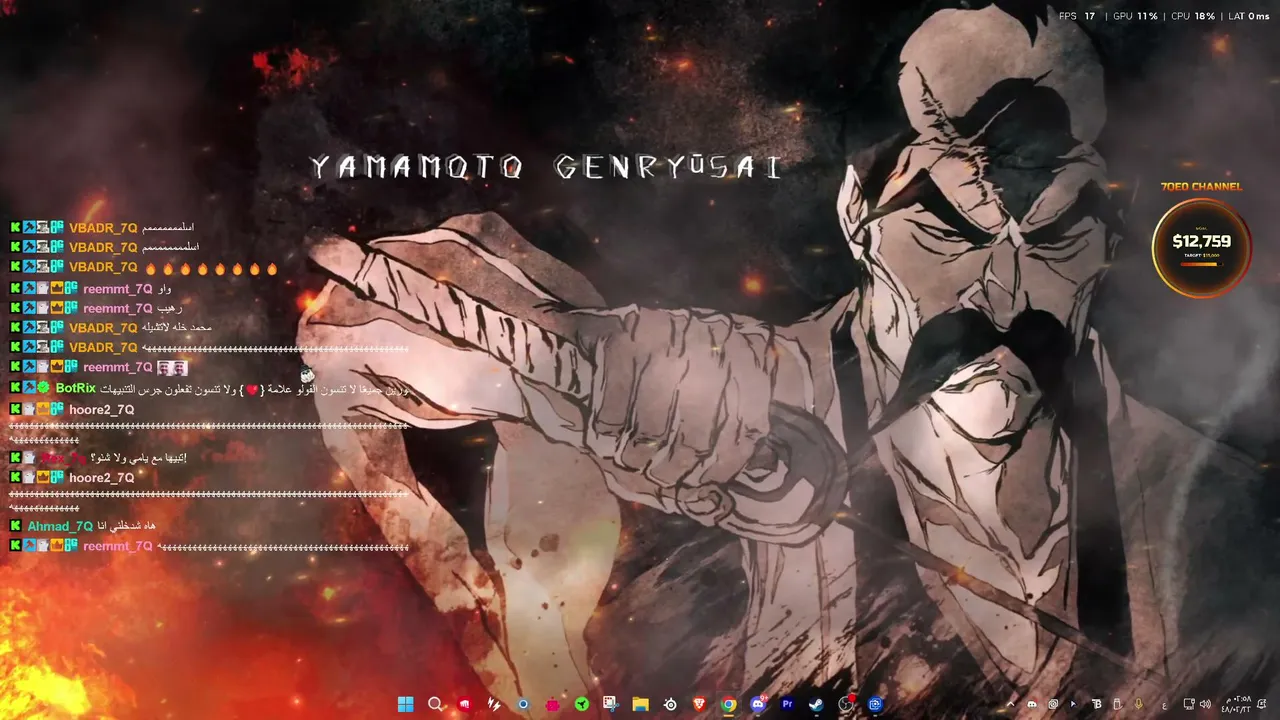Screen dimensions: 1280x720
Task: Open the Windows Start menu
Action: [x=405, y=704]
